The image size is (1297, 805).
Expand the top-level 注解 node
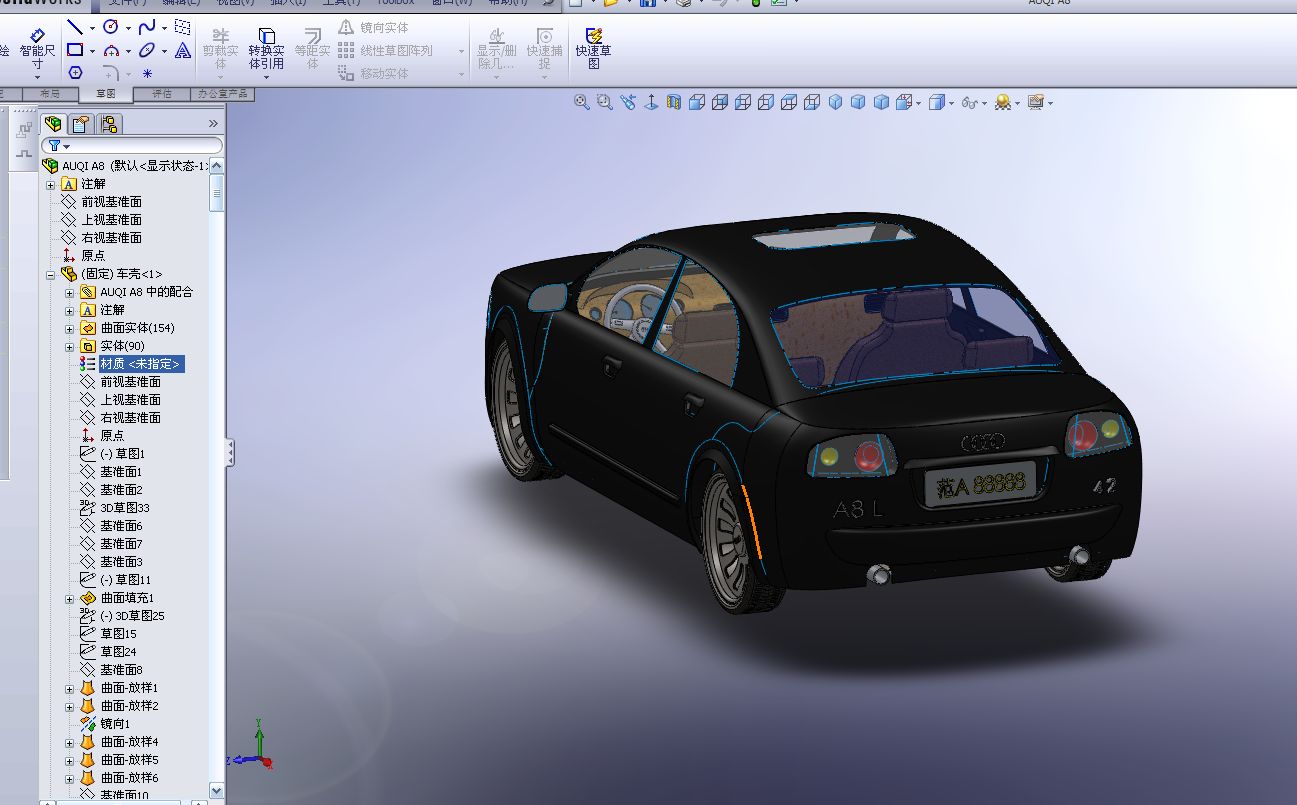(51, 184)
